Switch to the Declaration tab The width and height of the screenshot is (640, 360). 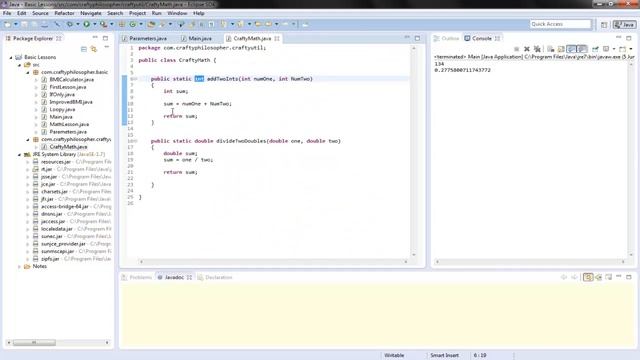(x=215, y=277)
